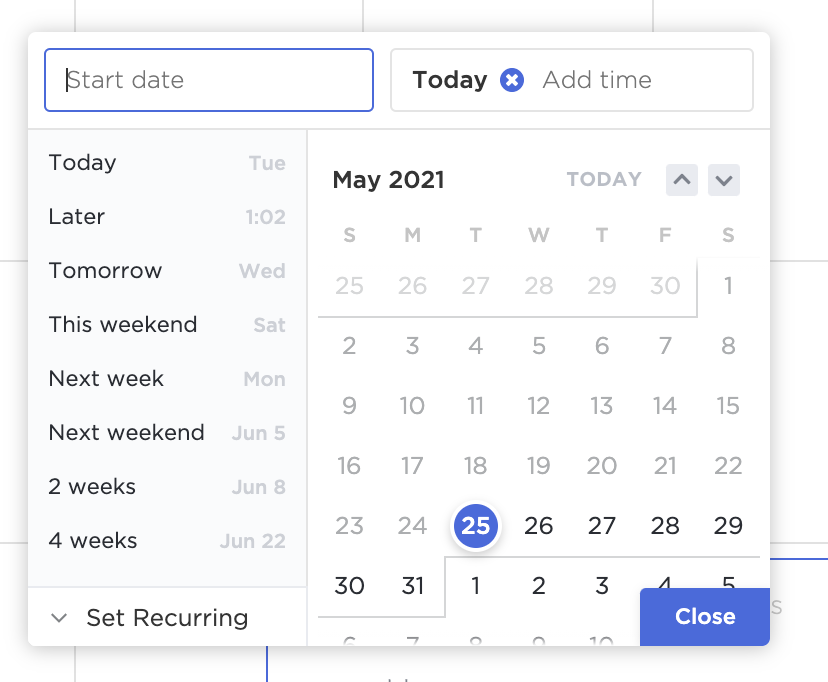Jump to today using TODAY link
The height and width of the screenshot is (682, 828).
click(x=604, y=180)
